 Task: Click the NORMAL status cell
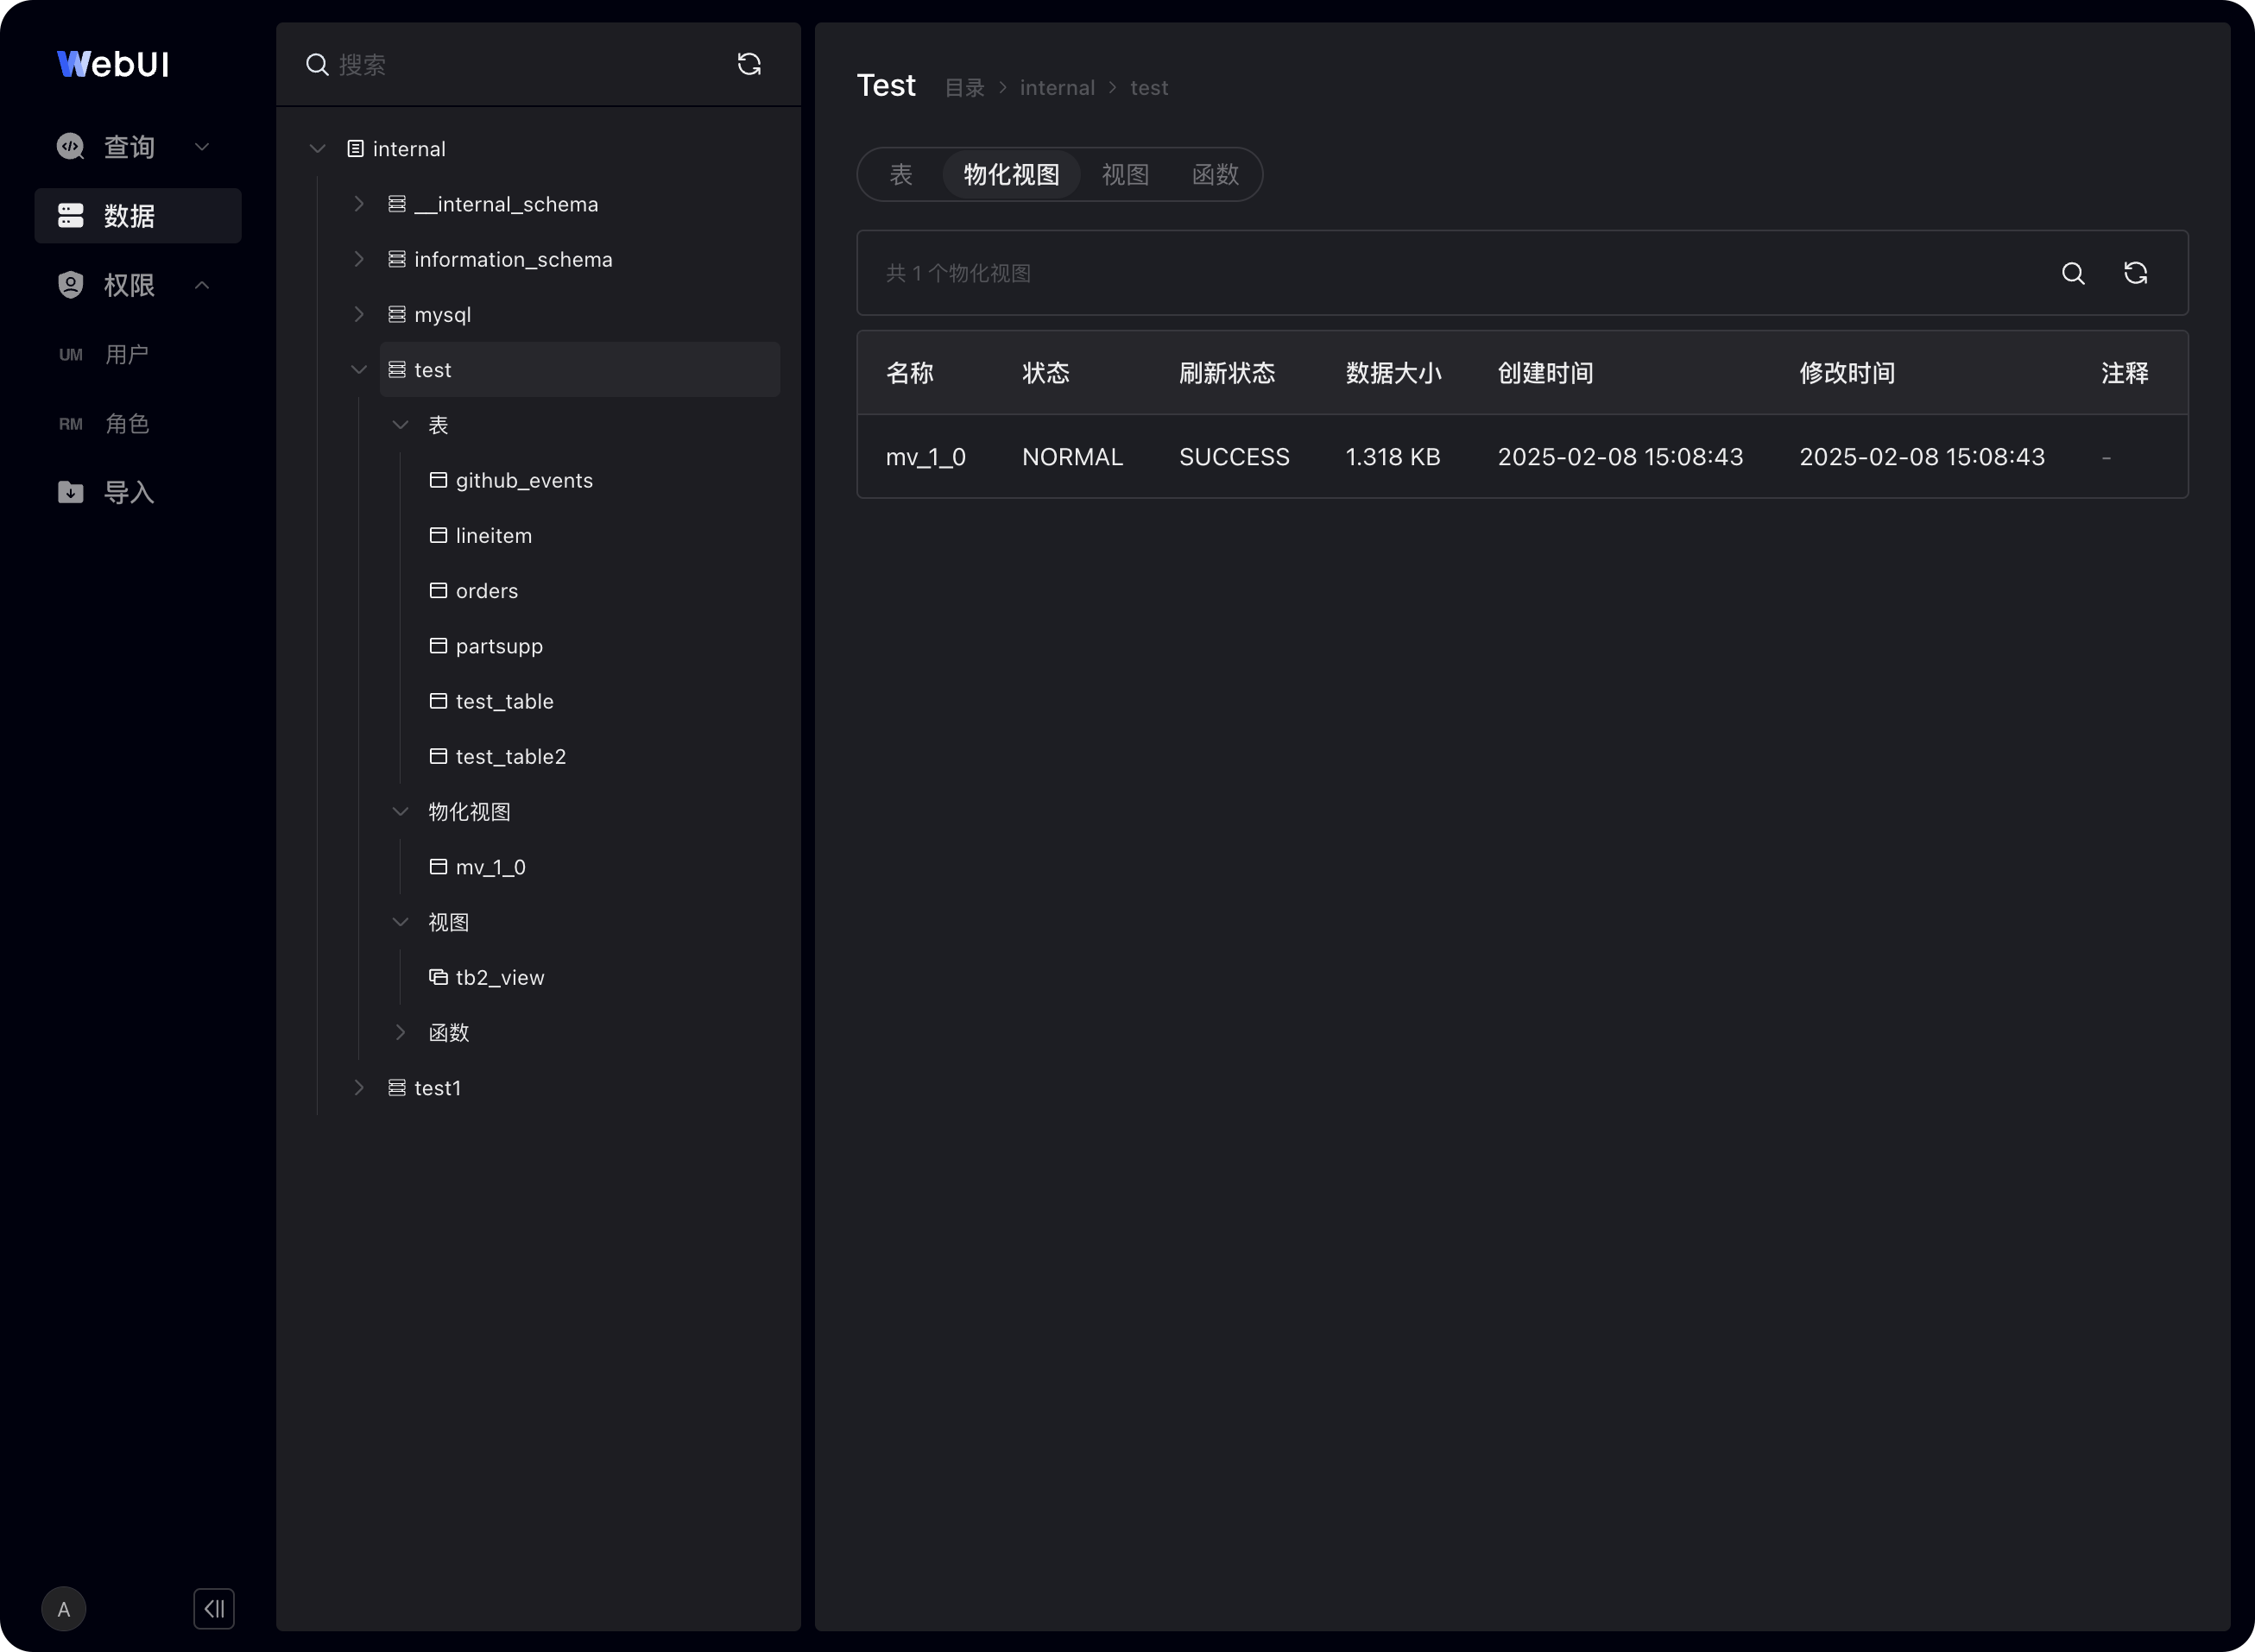pyautogui.click(x=1072, y=457)
